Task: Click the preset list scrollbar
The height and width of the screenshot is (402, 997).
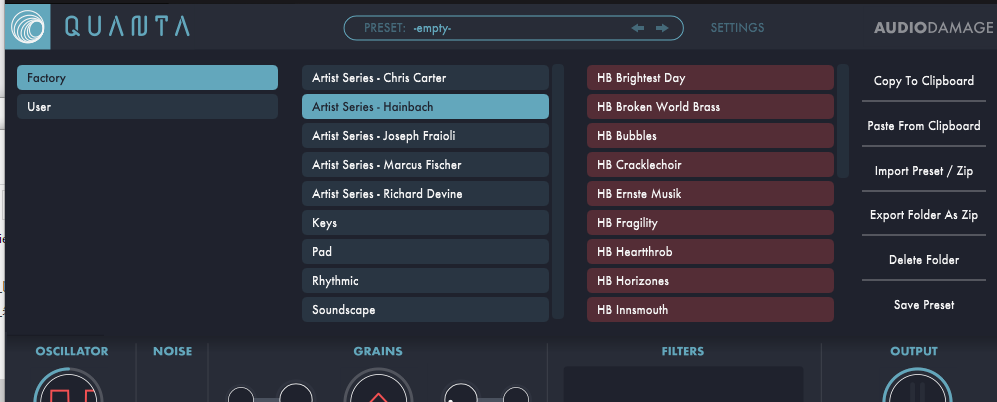Action: (843, 121)
